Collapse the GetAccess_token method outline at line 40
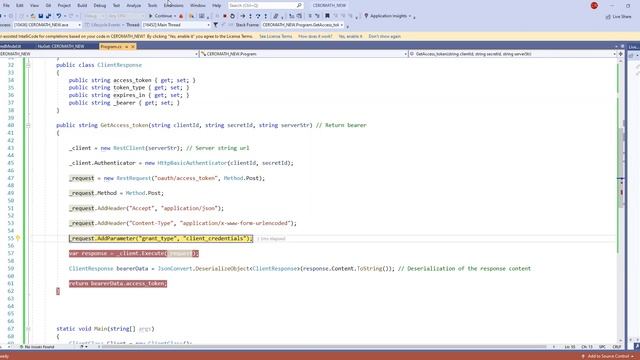The width and height of the screenshot is (640, 360). [28, 125]
